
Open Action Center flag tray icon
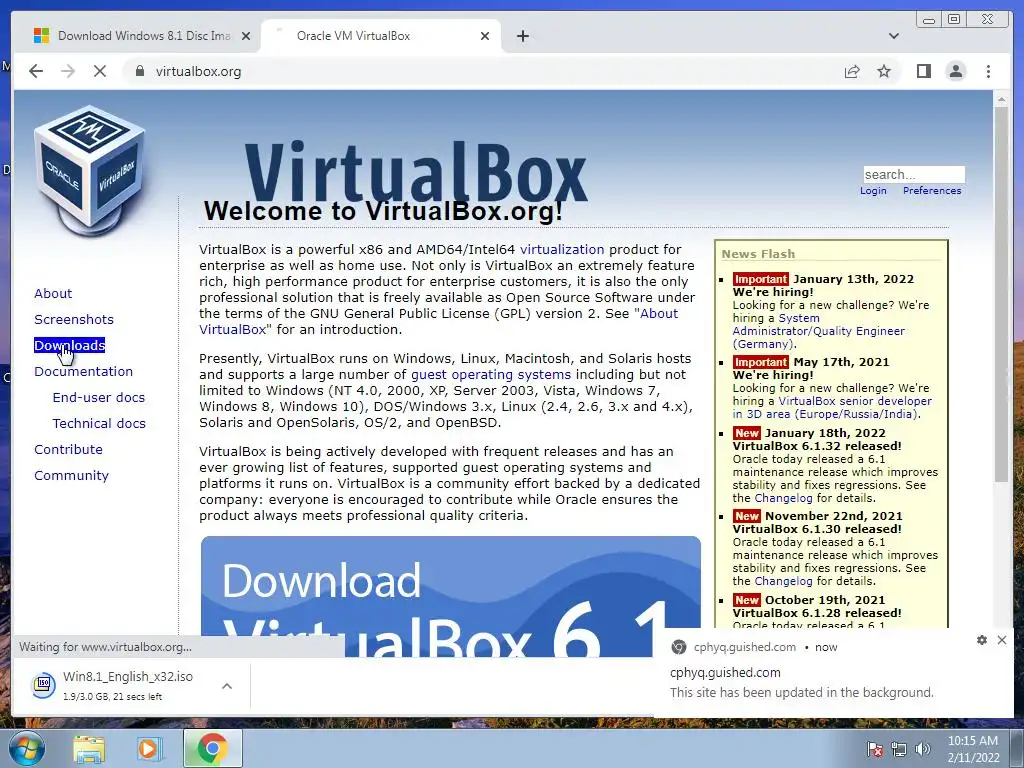(874, 750)
